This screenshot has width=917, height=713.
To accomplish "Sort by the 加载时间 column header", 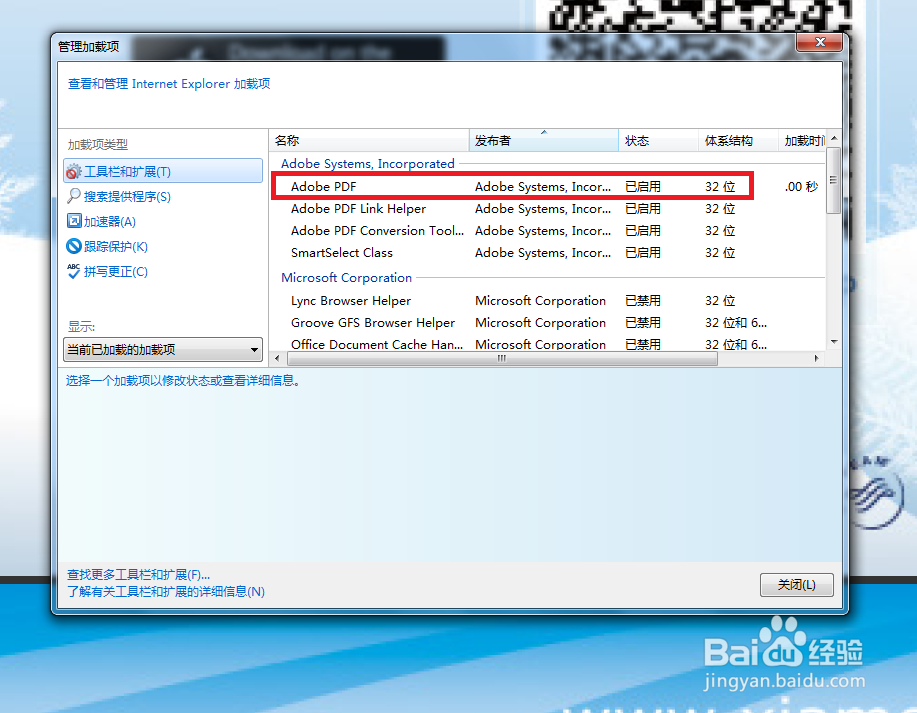I will click(802, 140).
